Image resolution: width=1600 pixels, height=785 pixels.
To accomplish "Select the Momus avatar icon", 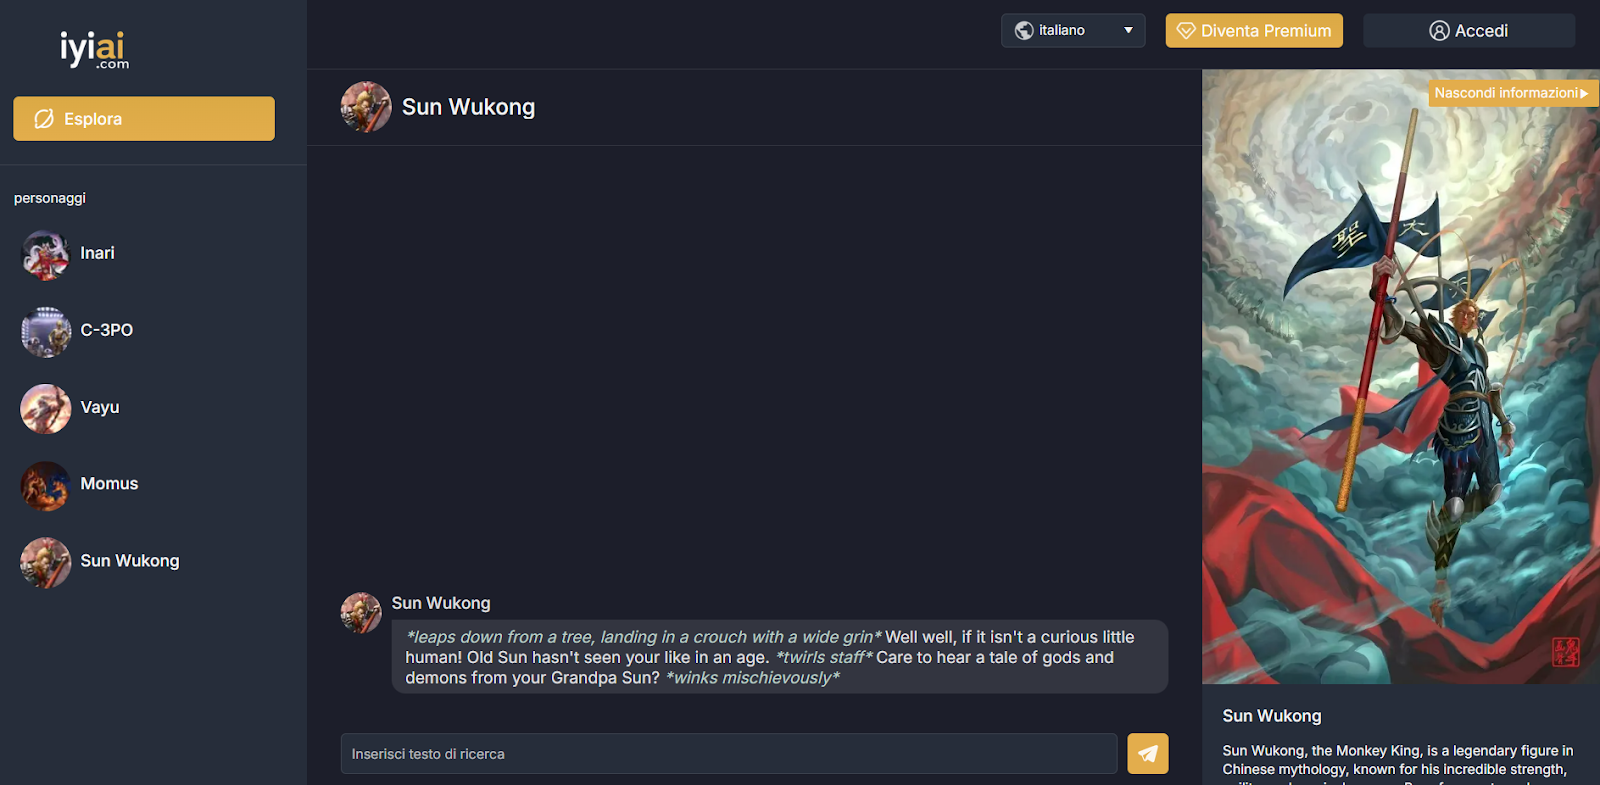I will 46,485.
